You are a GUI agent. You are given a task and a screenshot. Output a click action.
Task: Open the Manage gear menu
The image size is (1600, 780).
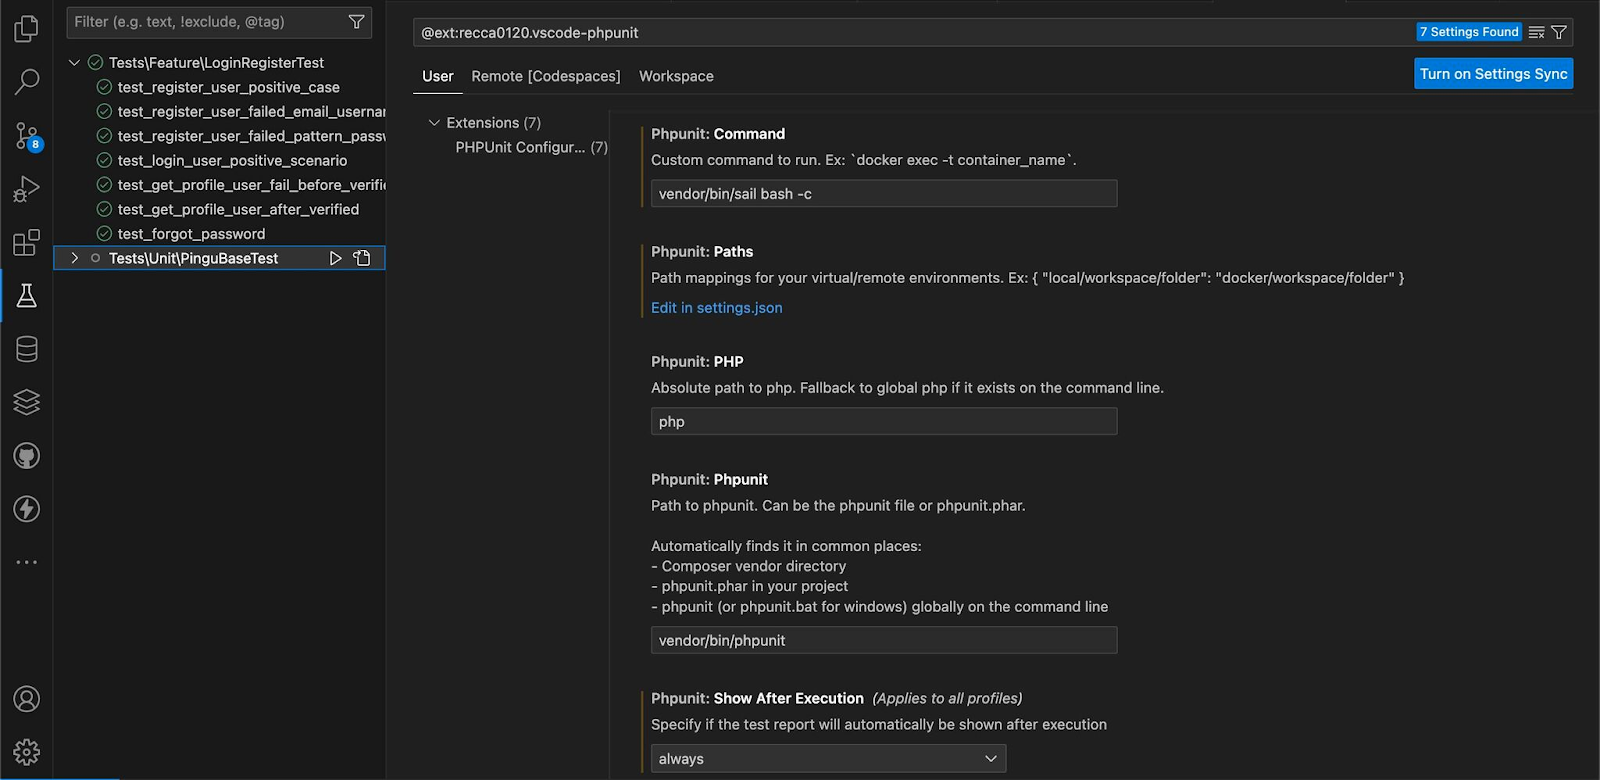27,751
